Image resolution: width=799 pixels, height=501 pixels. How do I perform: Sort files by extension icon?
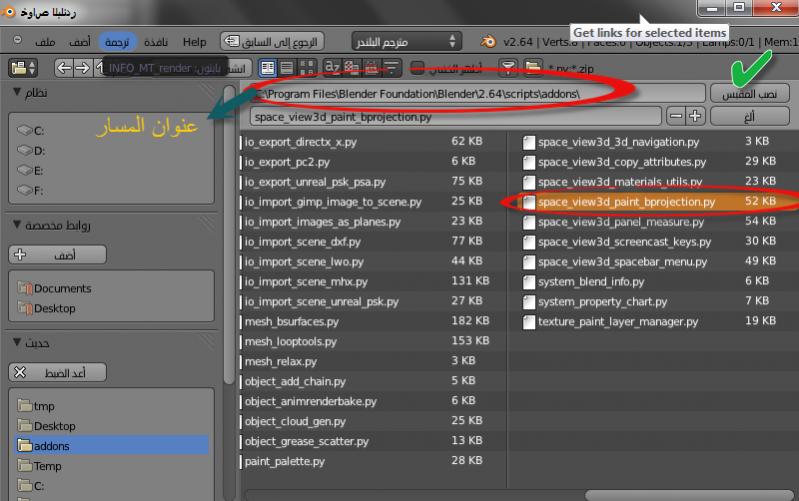352,67
